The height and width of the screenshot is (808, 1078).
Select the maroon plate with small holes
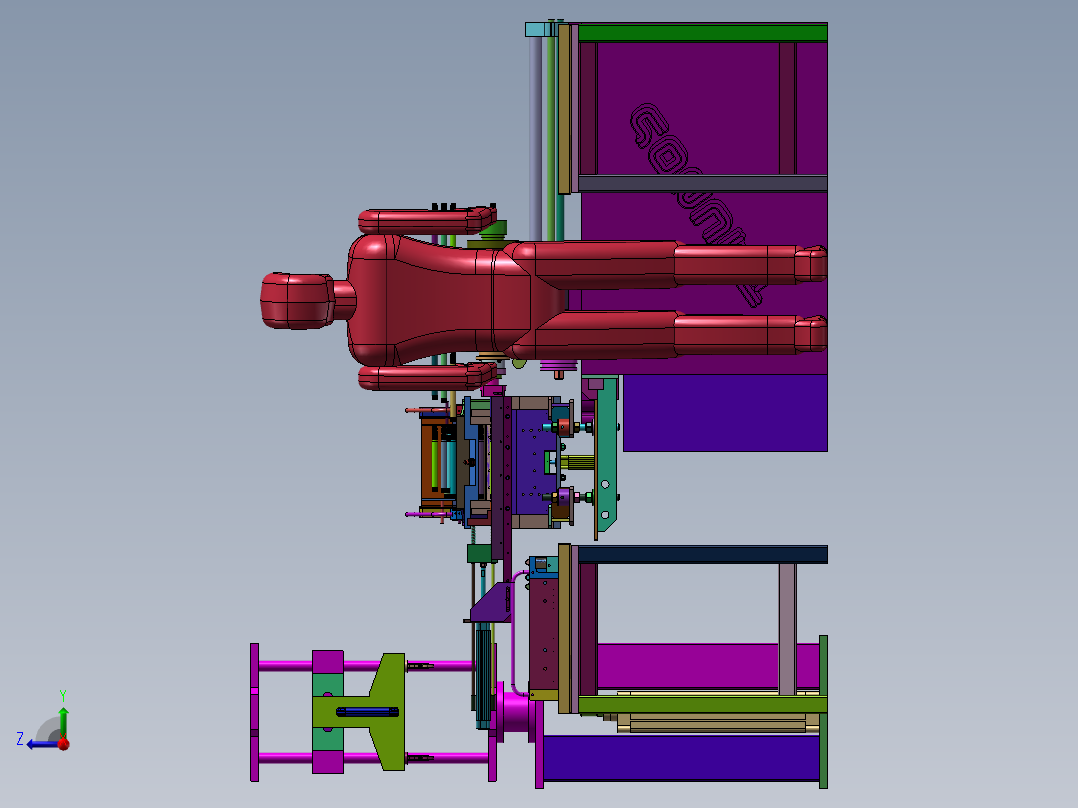[x=544, y=636]
